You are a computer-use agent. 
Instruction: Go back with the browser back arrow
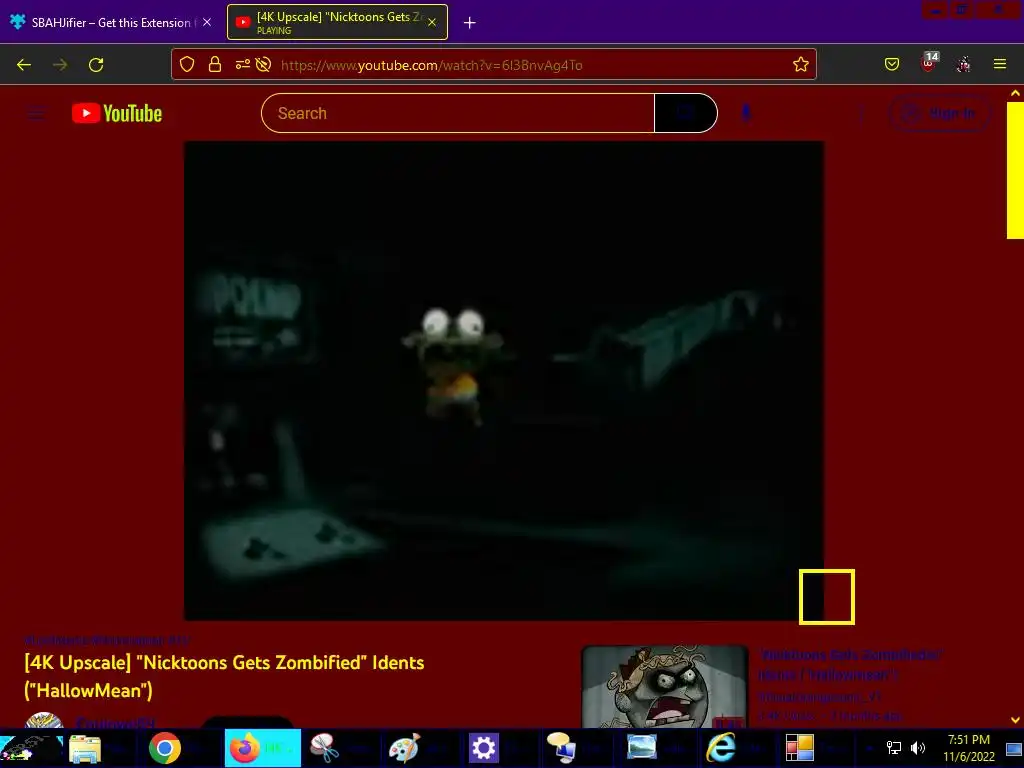pyautogui.click(x=24, y=65)
